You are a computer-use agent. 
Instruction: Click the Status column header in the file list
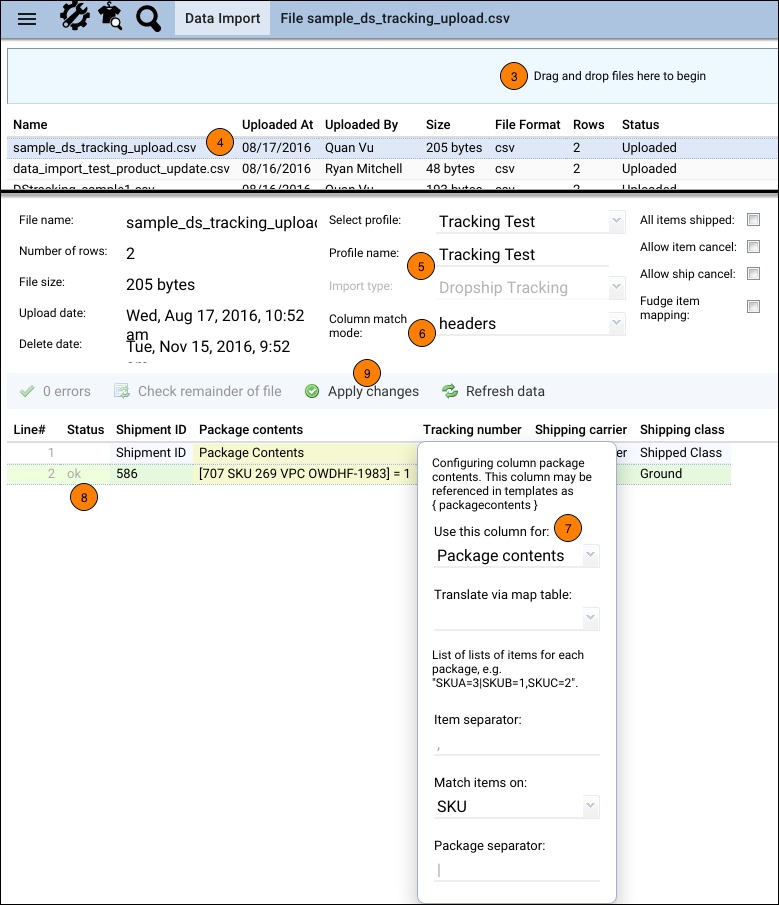pyautogui.click(x=641, y=125)
